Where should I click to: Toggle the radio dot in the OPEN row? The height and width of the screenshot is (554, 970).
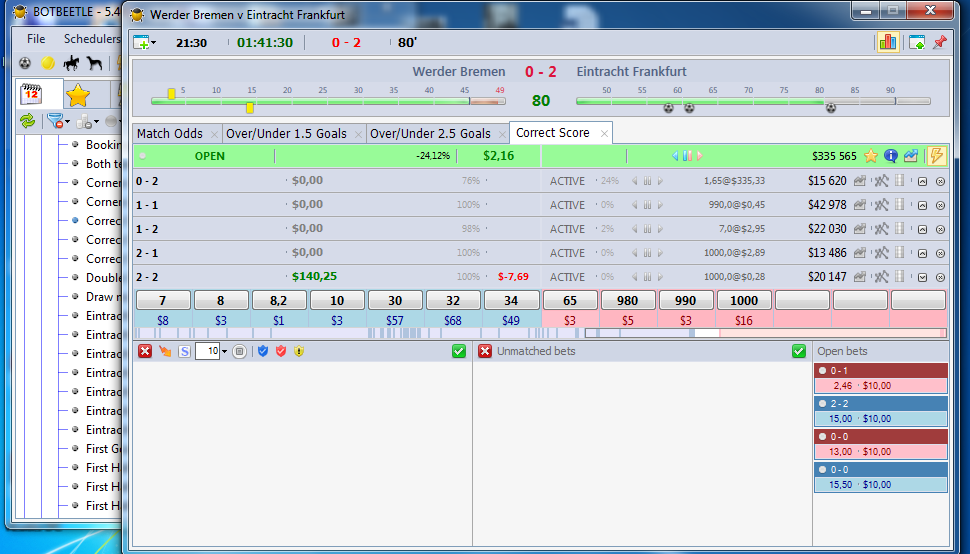[143, 156]
